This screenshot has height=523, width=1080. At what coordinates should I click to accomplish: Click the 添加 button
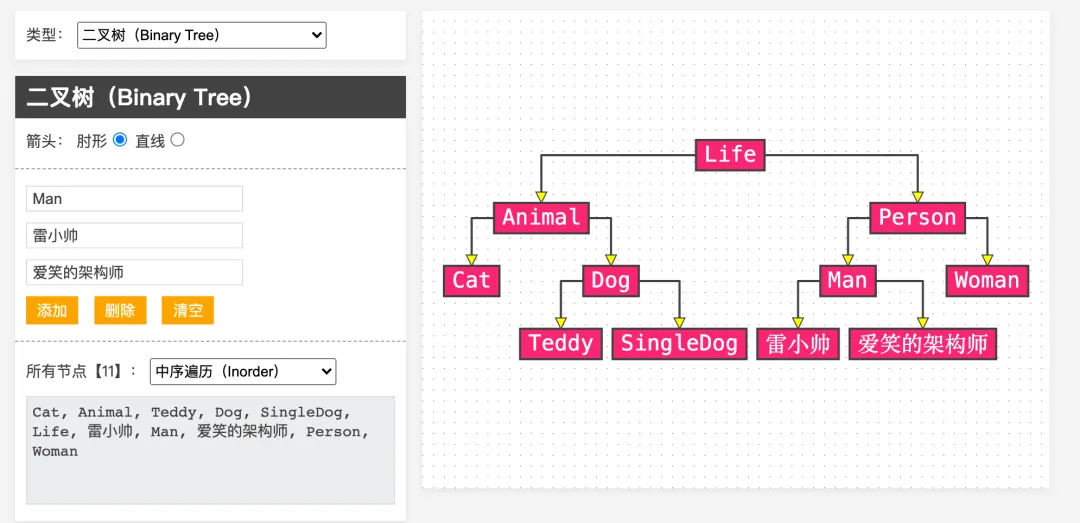pos(52,310)
